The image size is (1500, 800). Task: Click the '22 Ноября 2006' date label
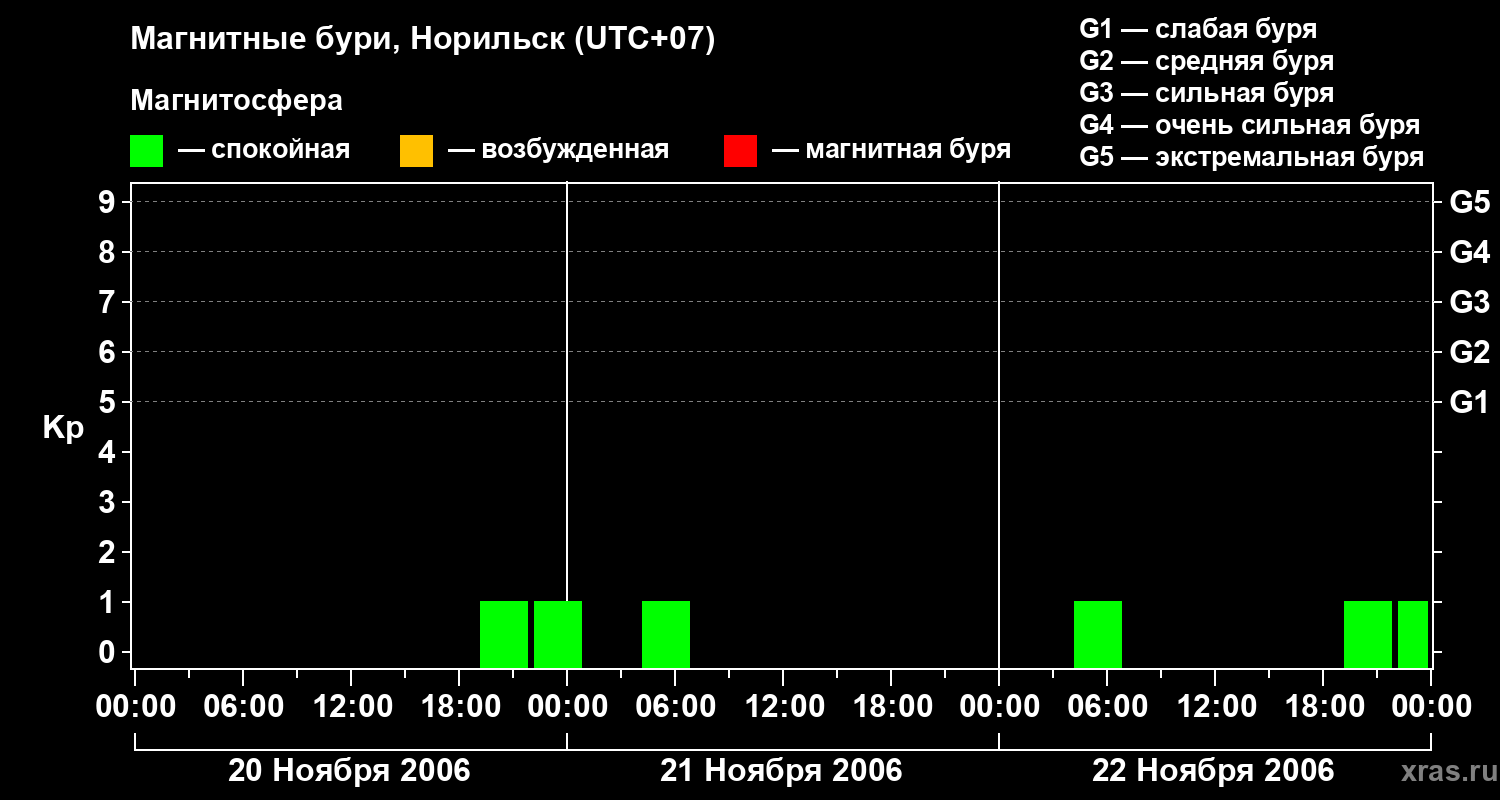click(1213, 771)
